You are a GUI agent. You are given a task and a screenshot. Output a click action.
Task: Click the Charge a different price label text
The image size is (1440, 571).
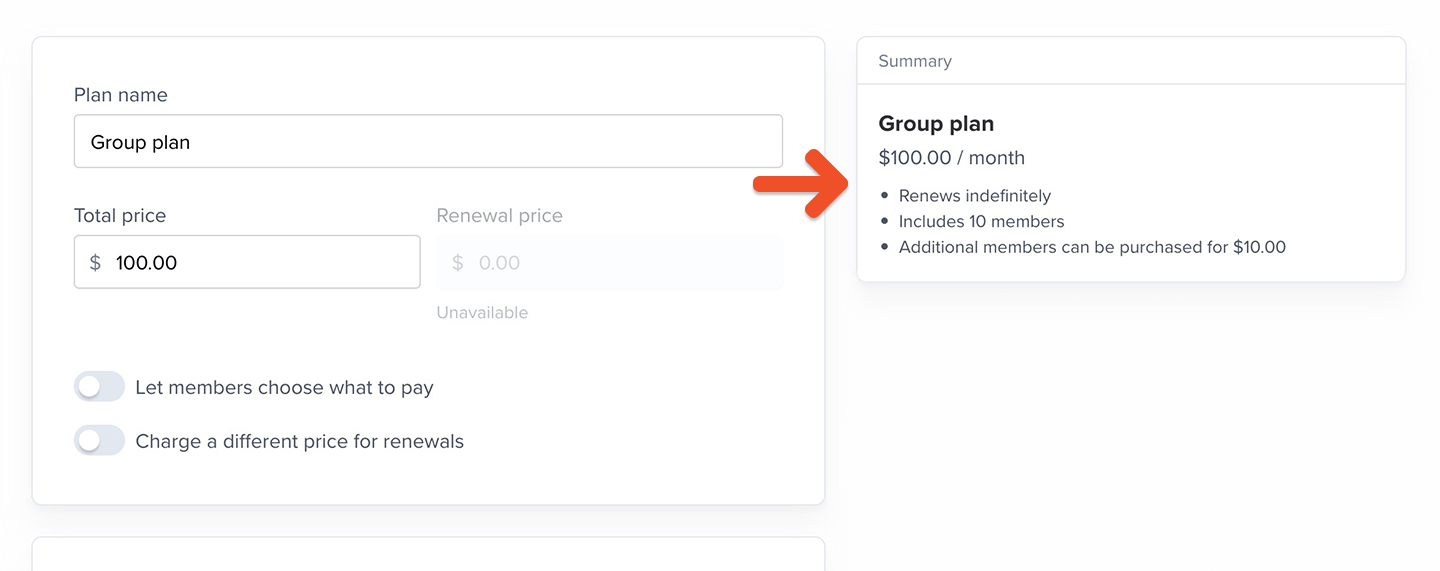pos(299,442)
